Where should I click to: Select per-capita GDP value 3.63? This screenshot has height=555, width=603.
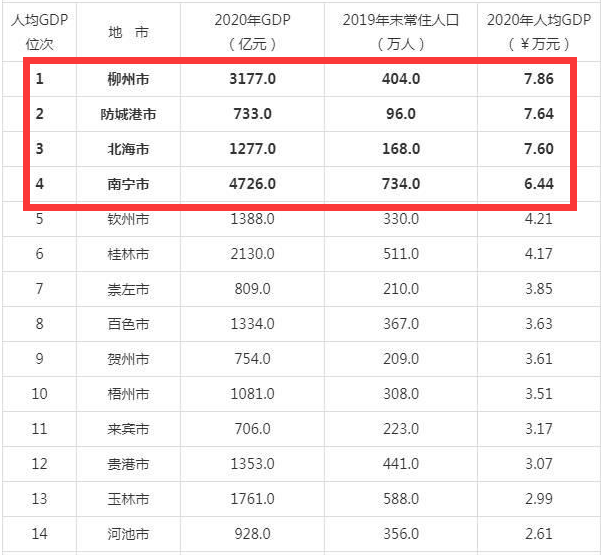coord(539,324)
